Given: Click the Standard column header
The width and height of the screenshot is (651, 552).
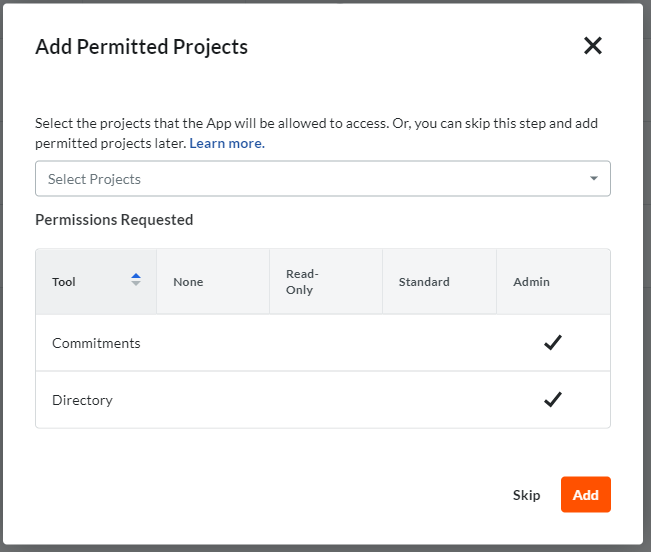Looking at the screenshot, I should (x=439, y=282).
